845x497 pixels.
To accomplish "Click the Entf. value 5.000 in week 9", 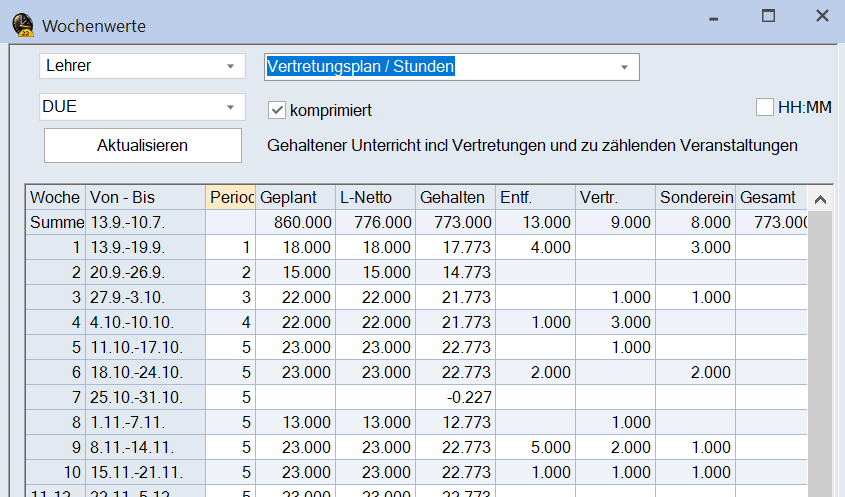I will tap(534, 445).
